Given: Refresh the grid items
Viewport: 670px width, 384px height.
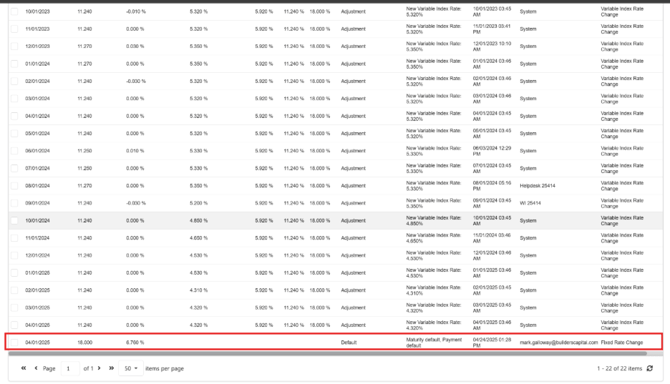Looking at the screenshot, I should tap(649, 368).
